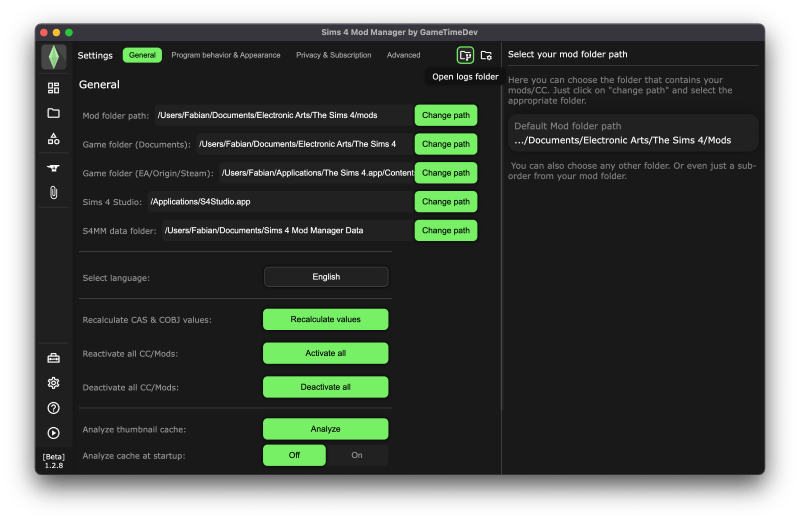Click the 'Select language:' label
The image size is (800, 521).
click(x=116, y=278)
